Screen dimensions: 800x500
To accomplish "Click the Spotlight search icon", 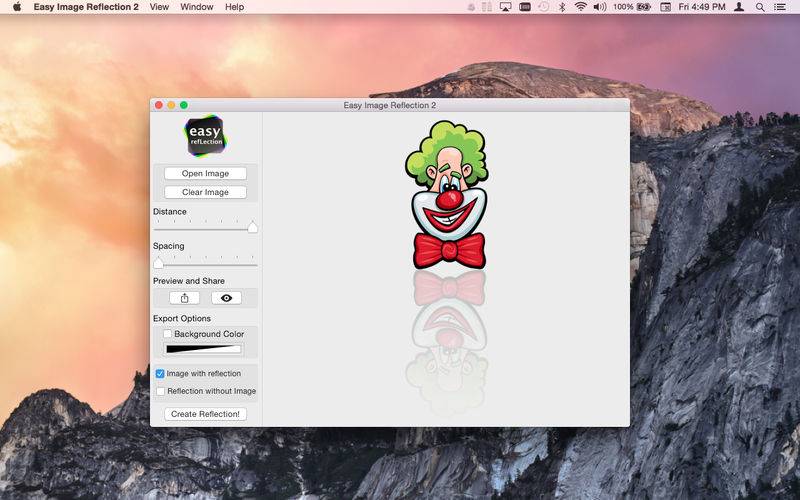I will coord(760,7).
